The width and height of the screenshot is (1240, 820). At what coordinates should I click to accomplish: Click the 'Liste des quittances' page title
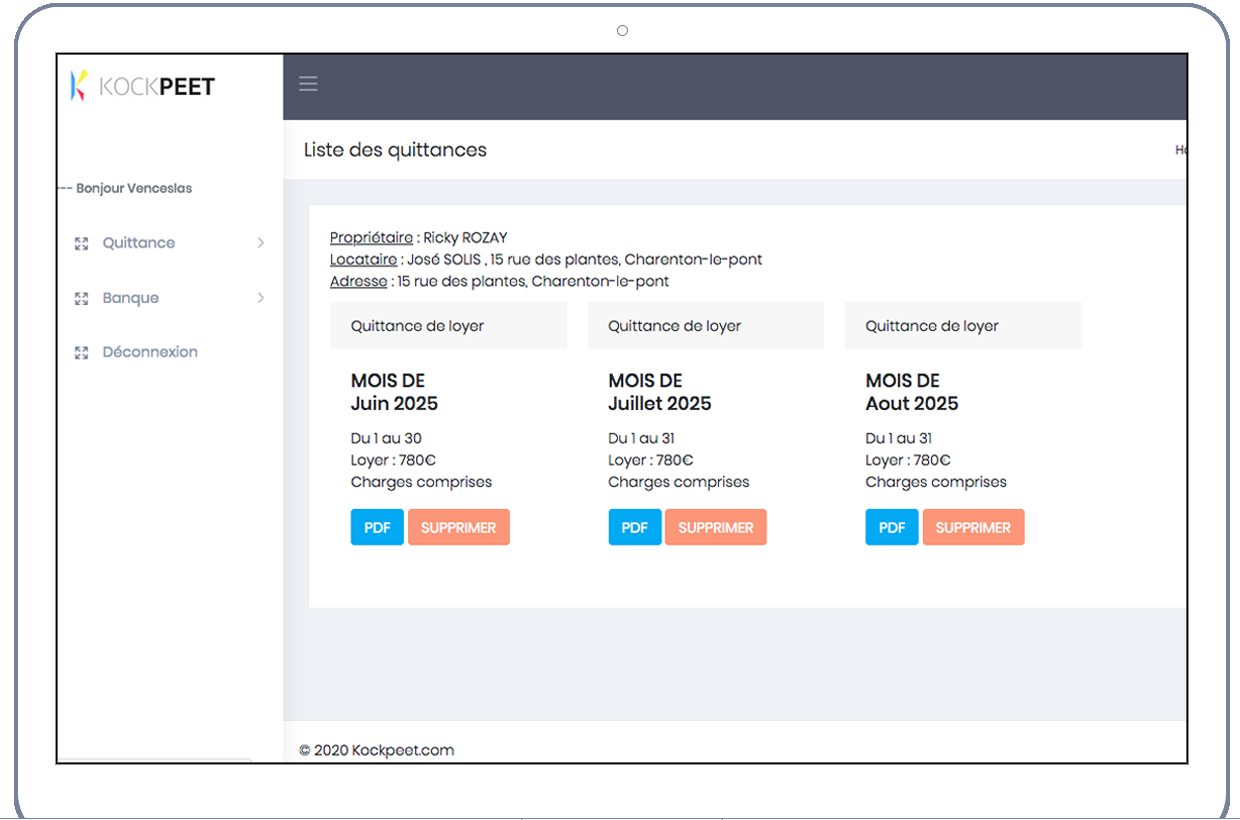[395, 150]
